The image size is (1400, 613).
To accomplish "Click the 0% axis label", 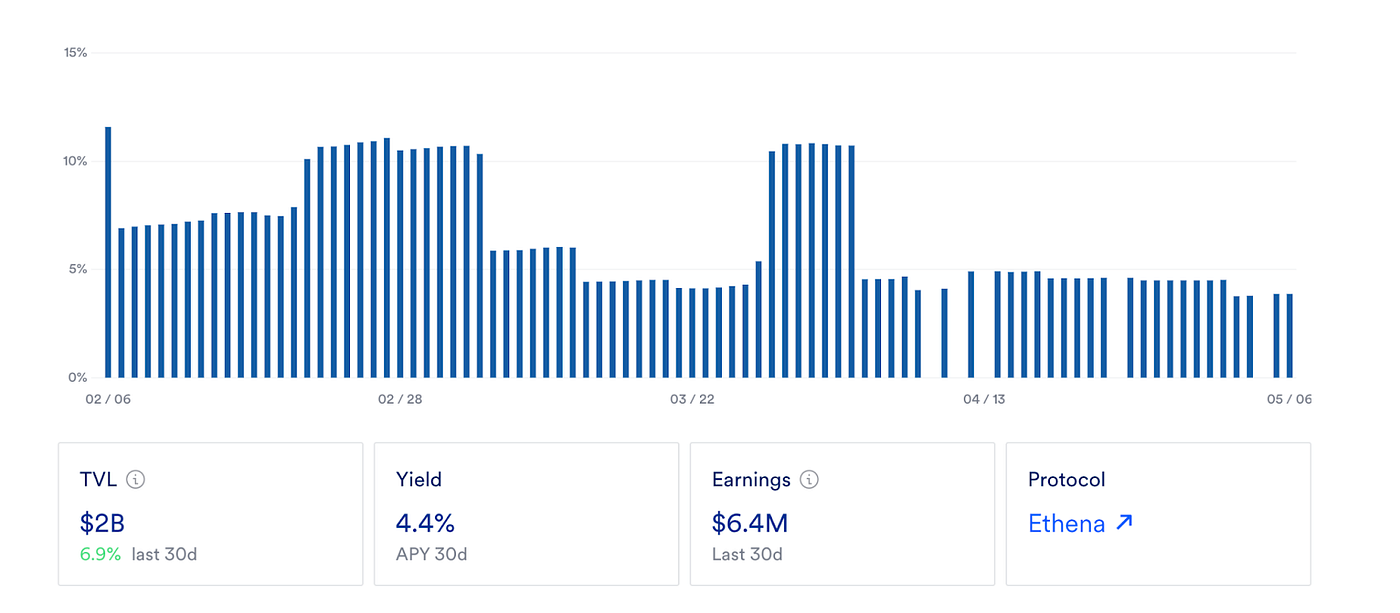I will click(x=79, y=378).
